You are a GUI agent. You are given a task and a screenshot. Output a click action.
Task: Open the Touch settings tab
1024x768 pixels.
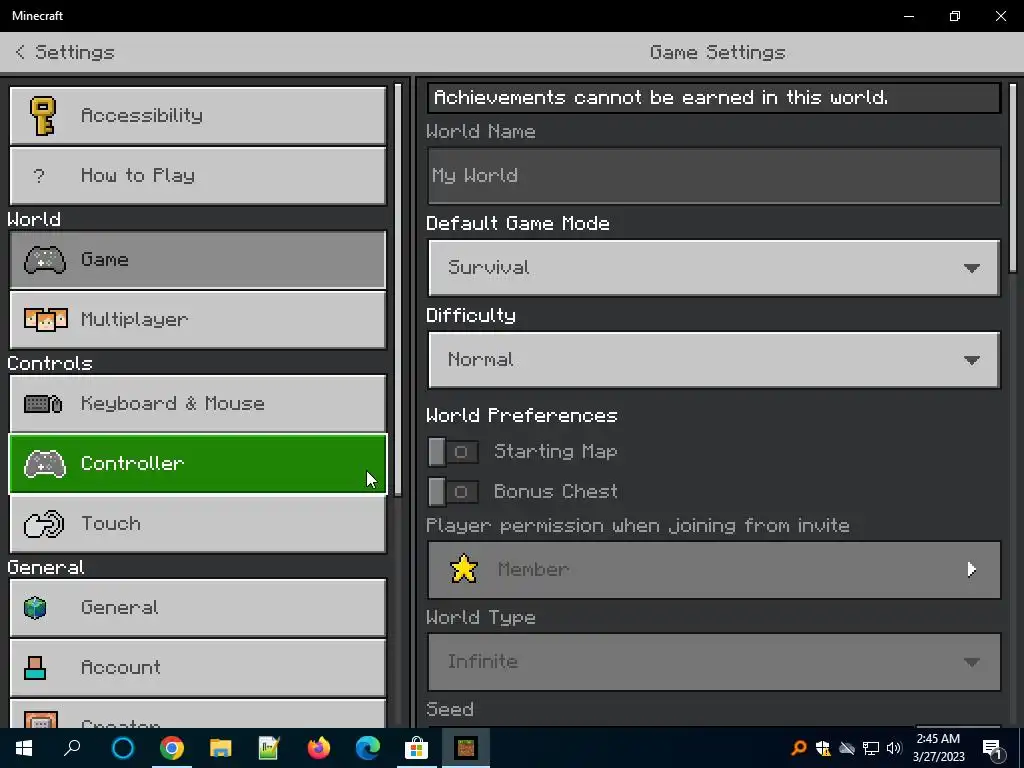click(x=198, y=524)
